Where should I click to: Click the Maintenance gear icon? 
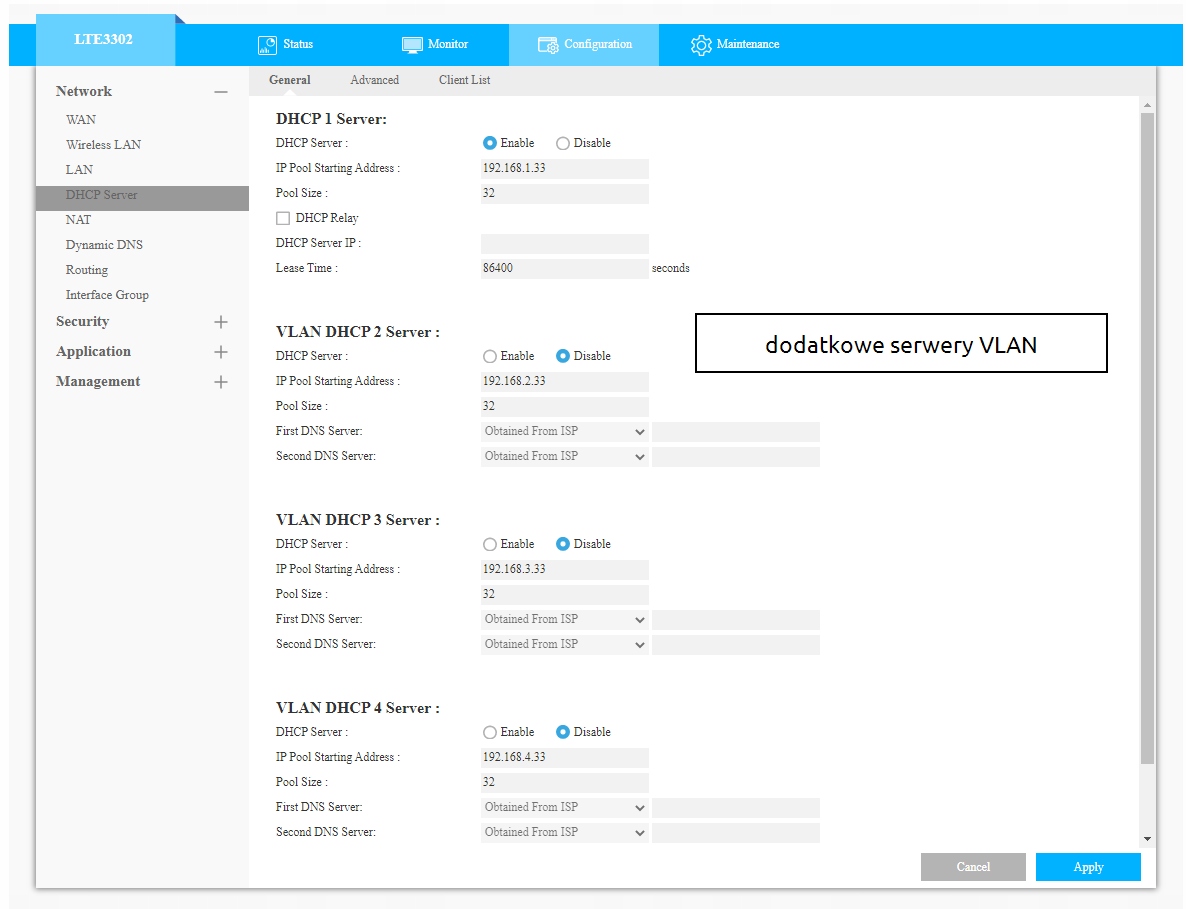point(701,45)
